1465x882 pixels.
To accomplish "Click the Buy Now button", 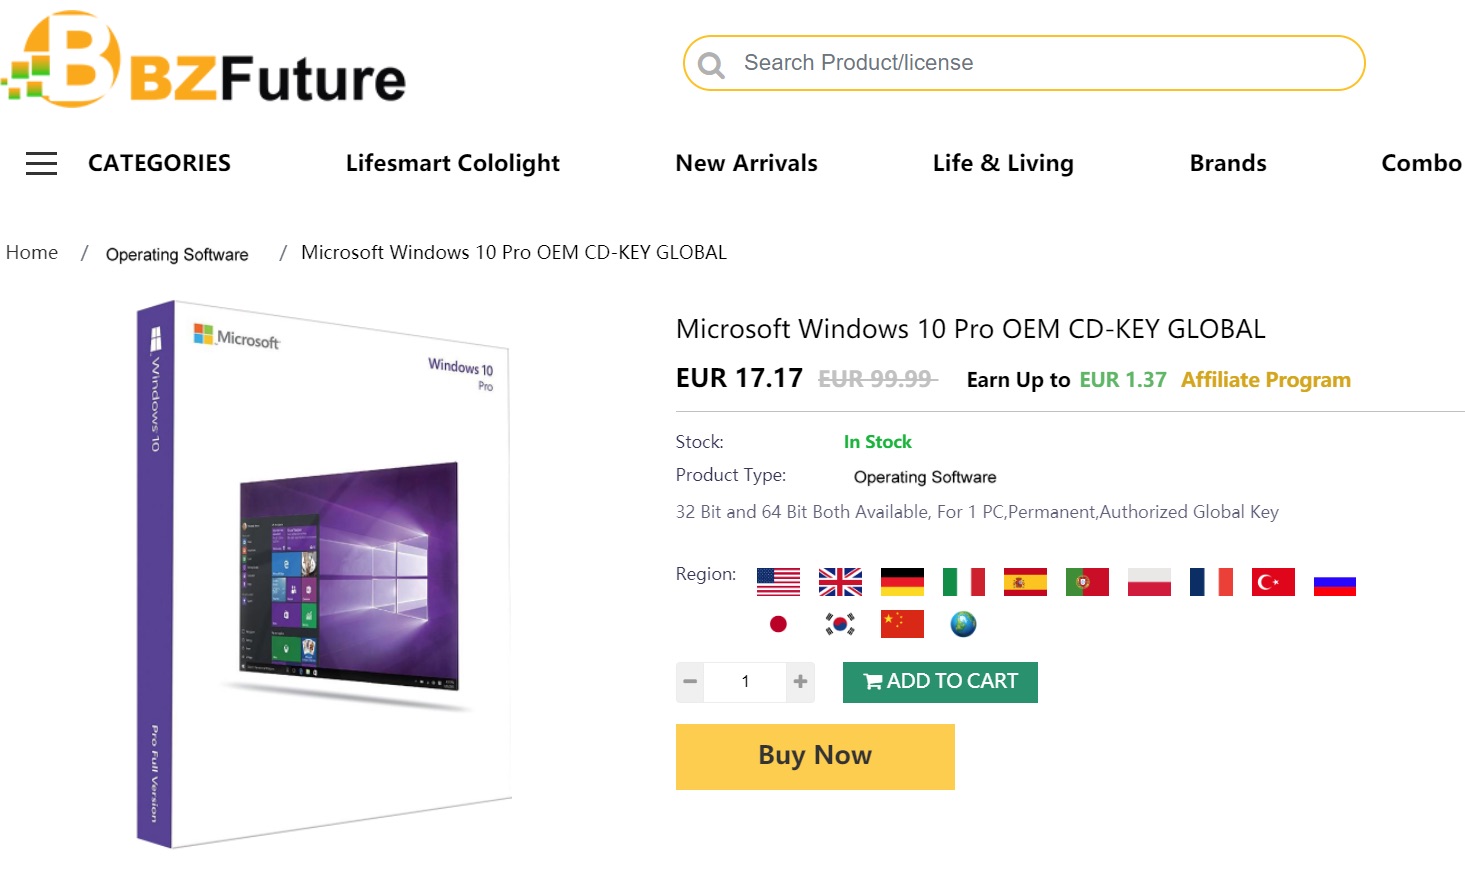I will tap(815, 756).
